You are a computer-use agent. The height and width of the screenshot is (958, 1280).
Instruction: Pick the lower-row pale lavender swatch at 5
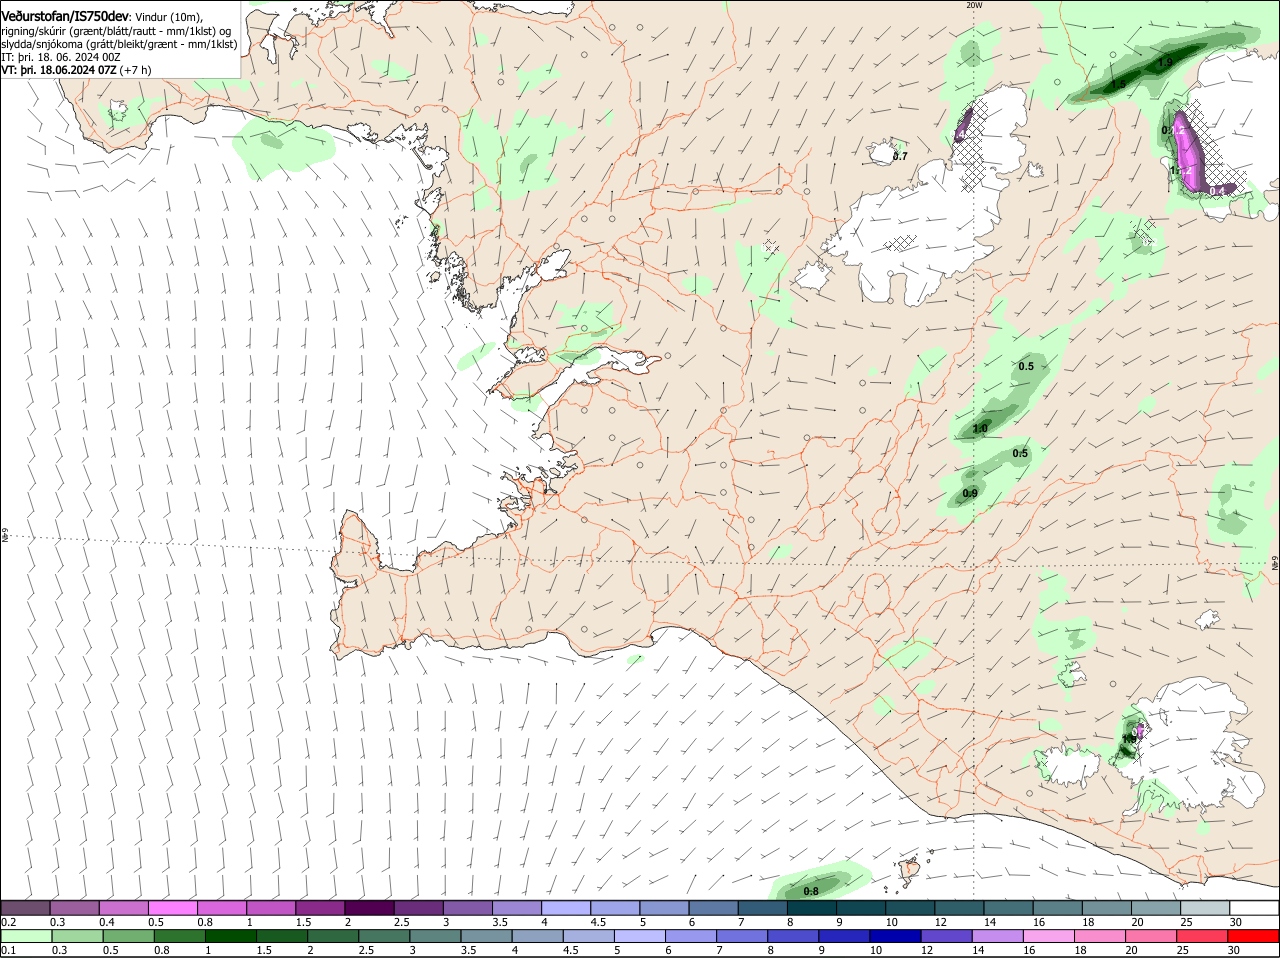(x=640, y=936)
